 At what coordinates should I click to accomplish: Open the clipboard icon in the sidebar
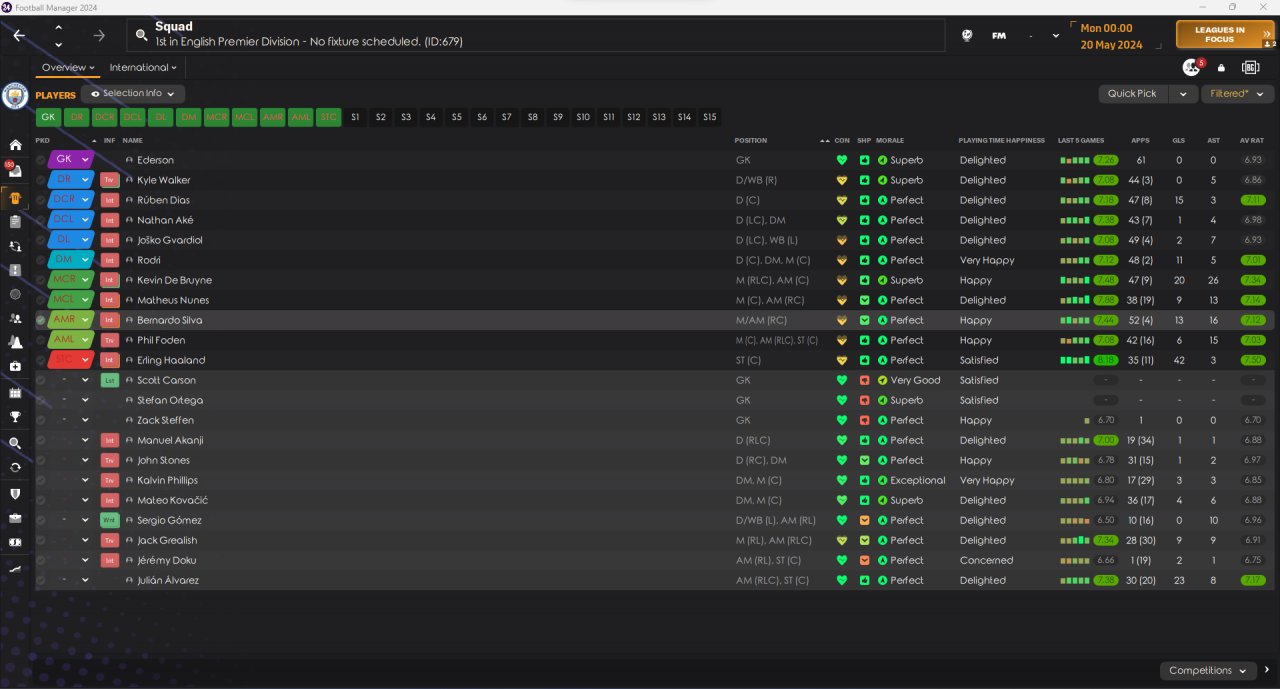[15, 221]
